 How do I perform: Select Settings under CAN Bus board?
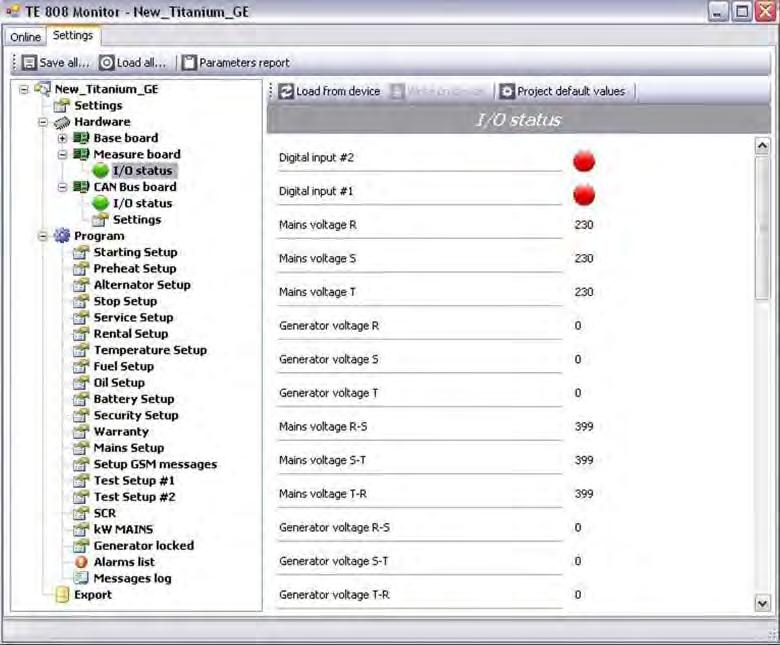click(137, 220)
